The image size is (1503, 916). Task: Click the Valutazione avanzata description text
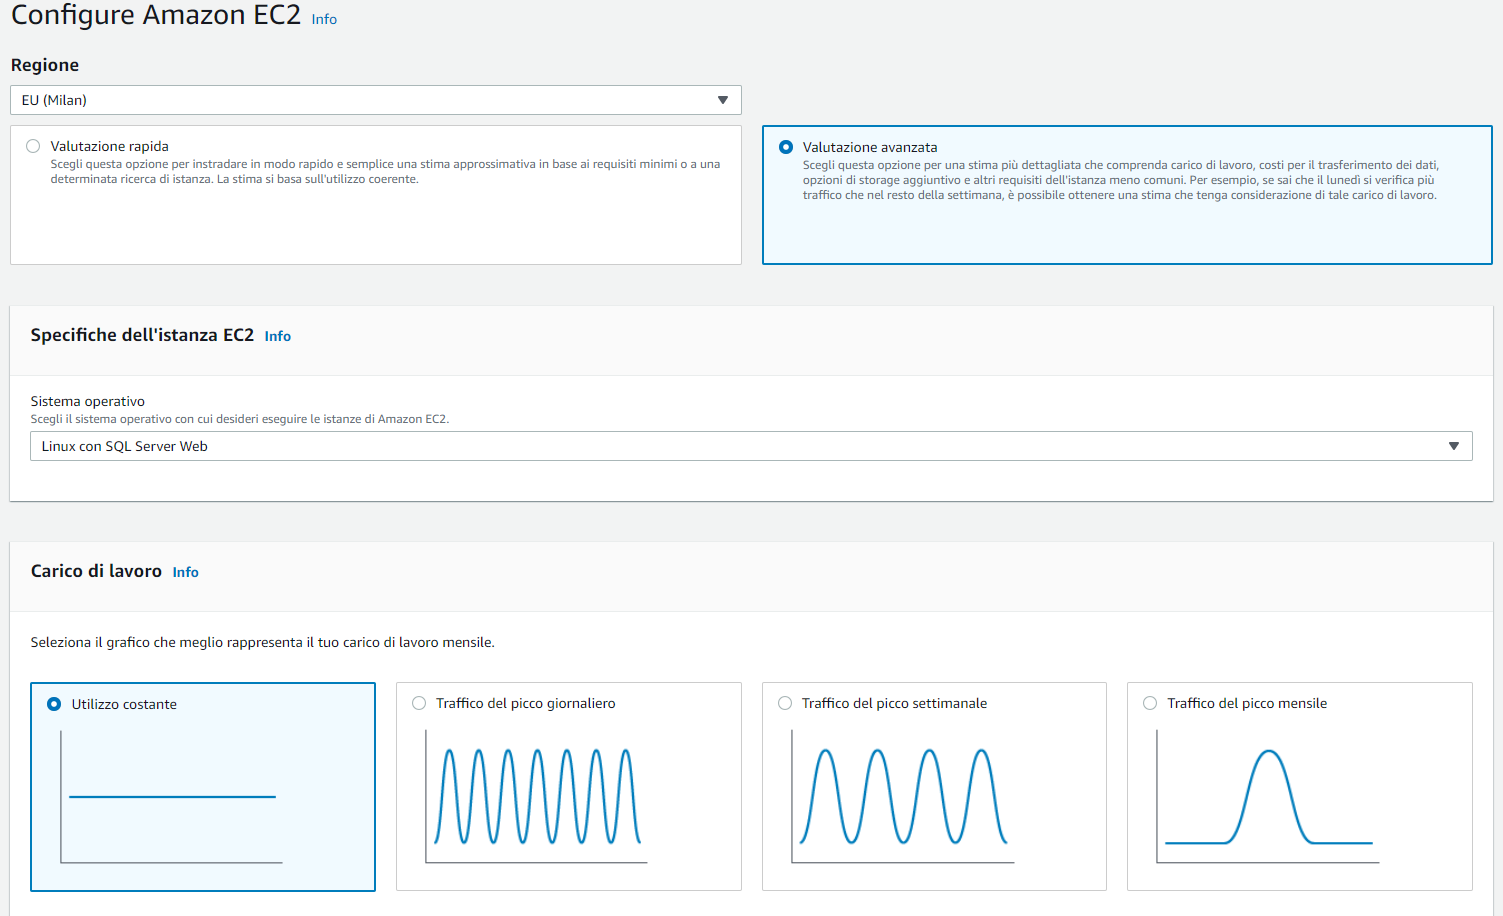(x=1120, y=180)
